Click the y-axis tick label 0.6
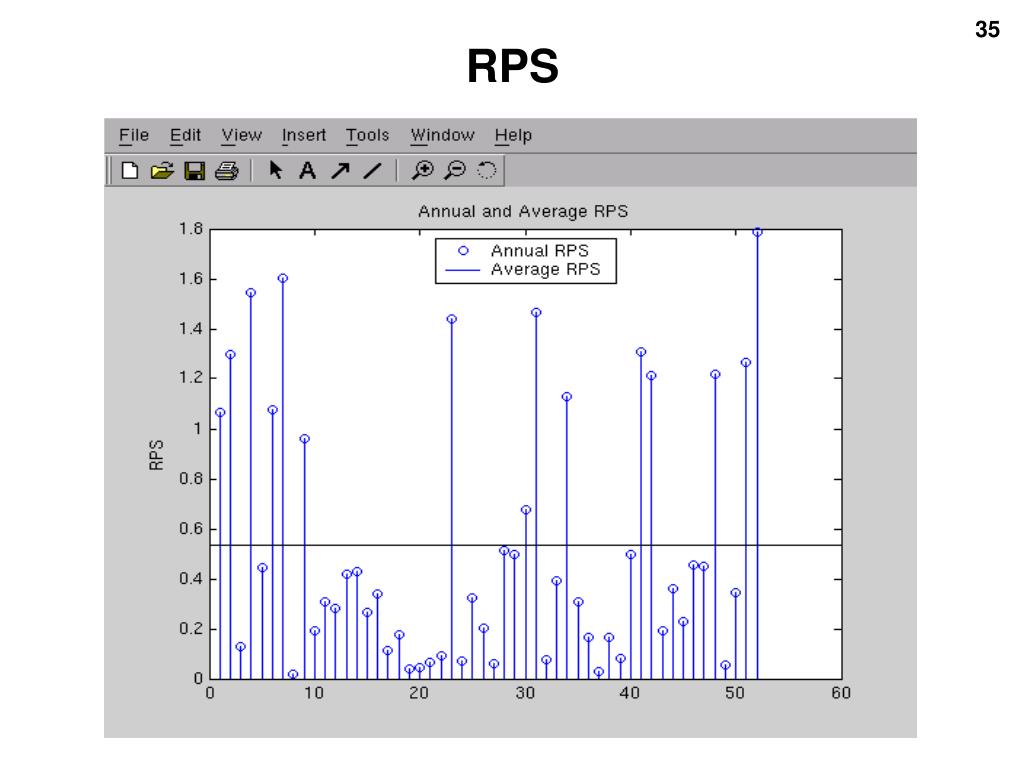1024x768 pixels. 191,529
